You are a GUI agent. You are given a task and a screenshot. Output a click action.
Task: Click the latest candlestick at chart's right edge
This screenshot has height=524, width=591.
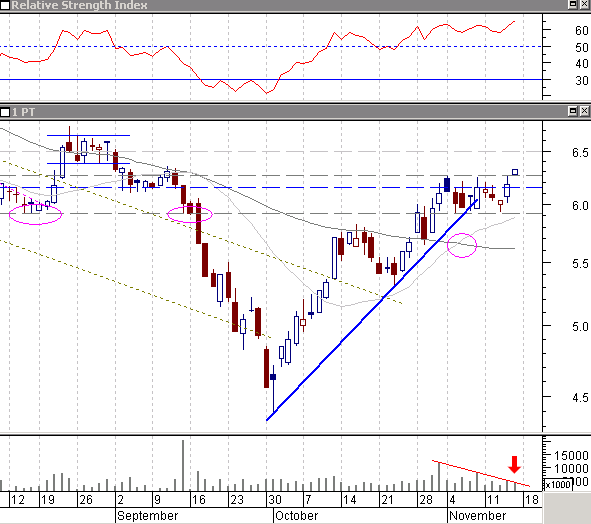(x=515, y=172)
